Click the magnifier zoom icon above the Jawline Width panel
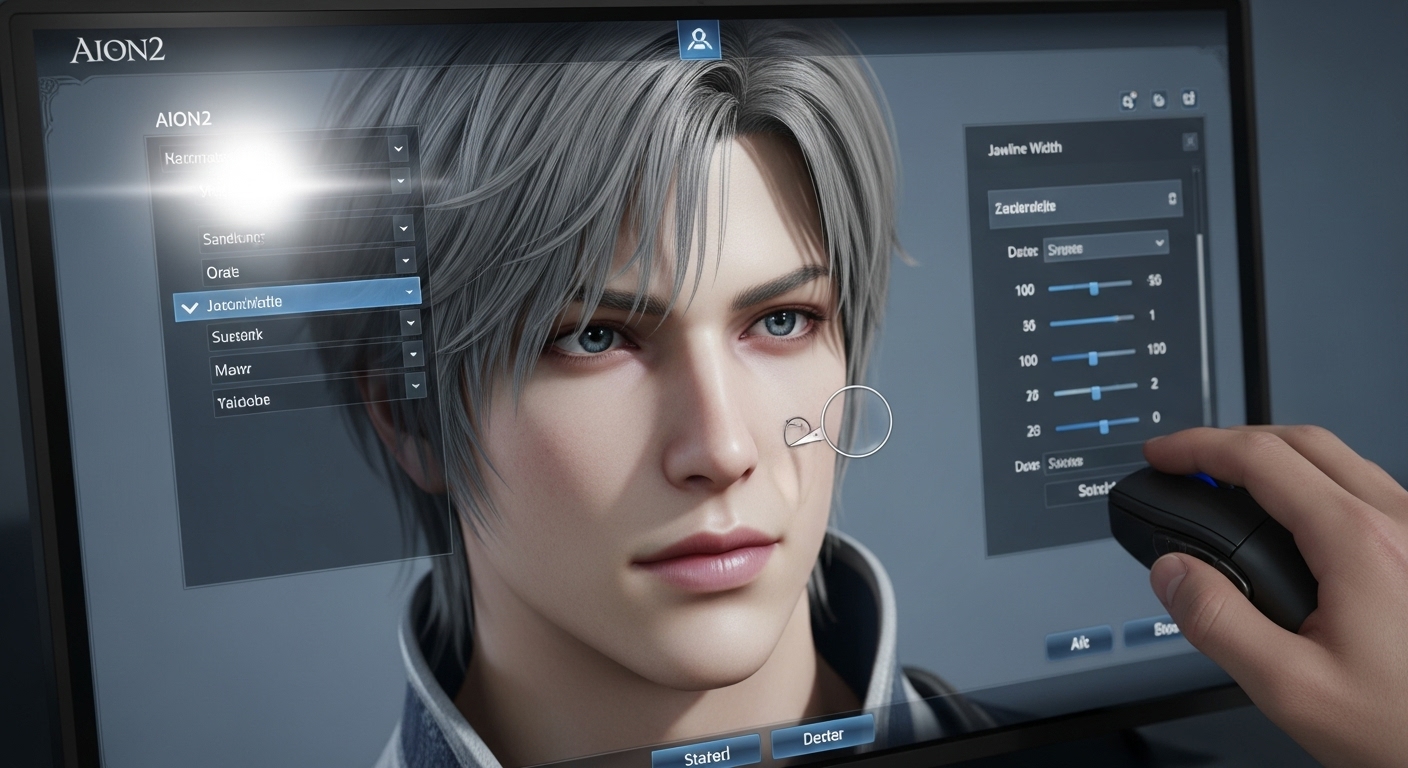The width and height of the screenshot is (1408, 768). pyautogui.click(x=1130, y=100)
